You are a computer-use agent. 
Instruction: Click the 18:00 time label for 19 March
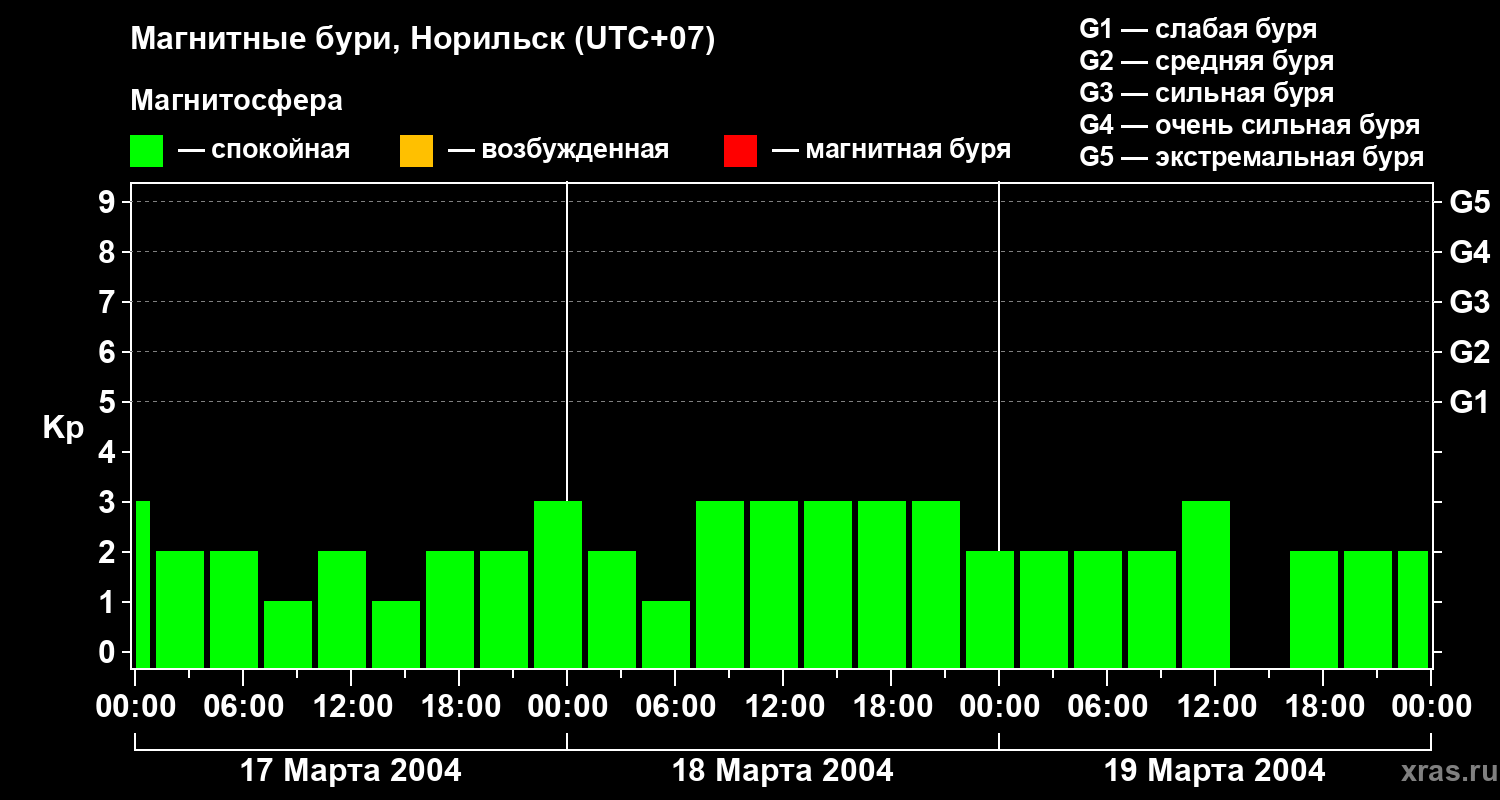click(1323, 706)
